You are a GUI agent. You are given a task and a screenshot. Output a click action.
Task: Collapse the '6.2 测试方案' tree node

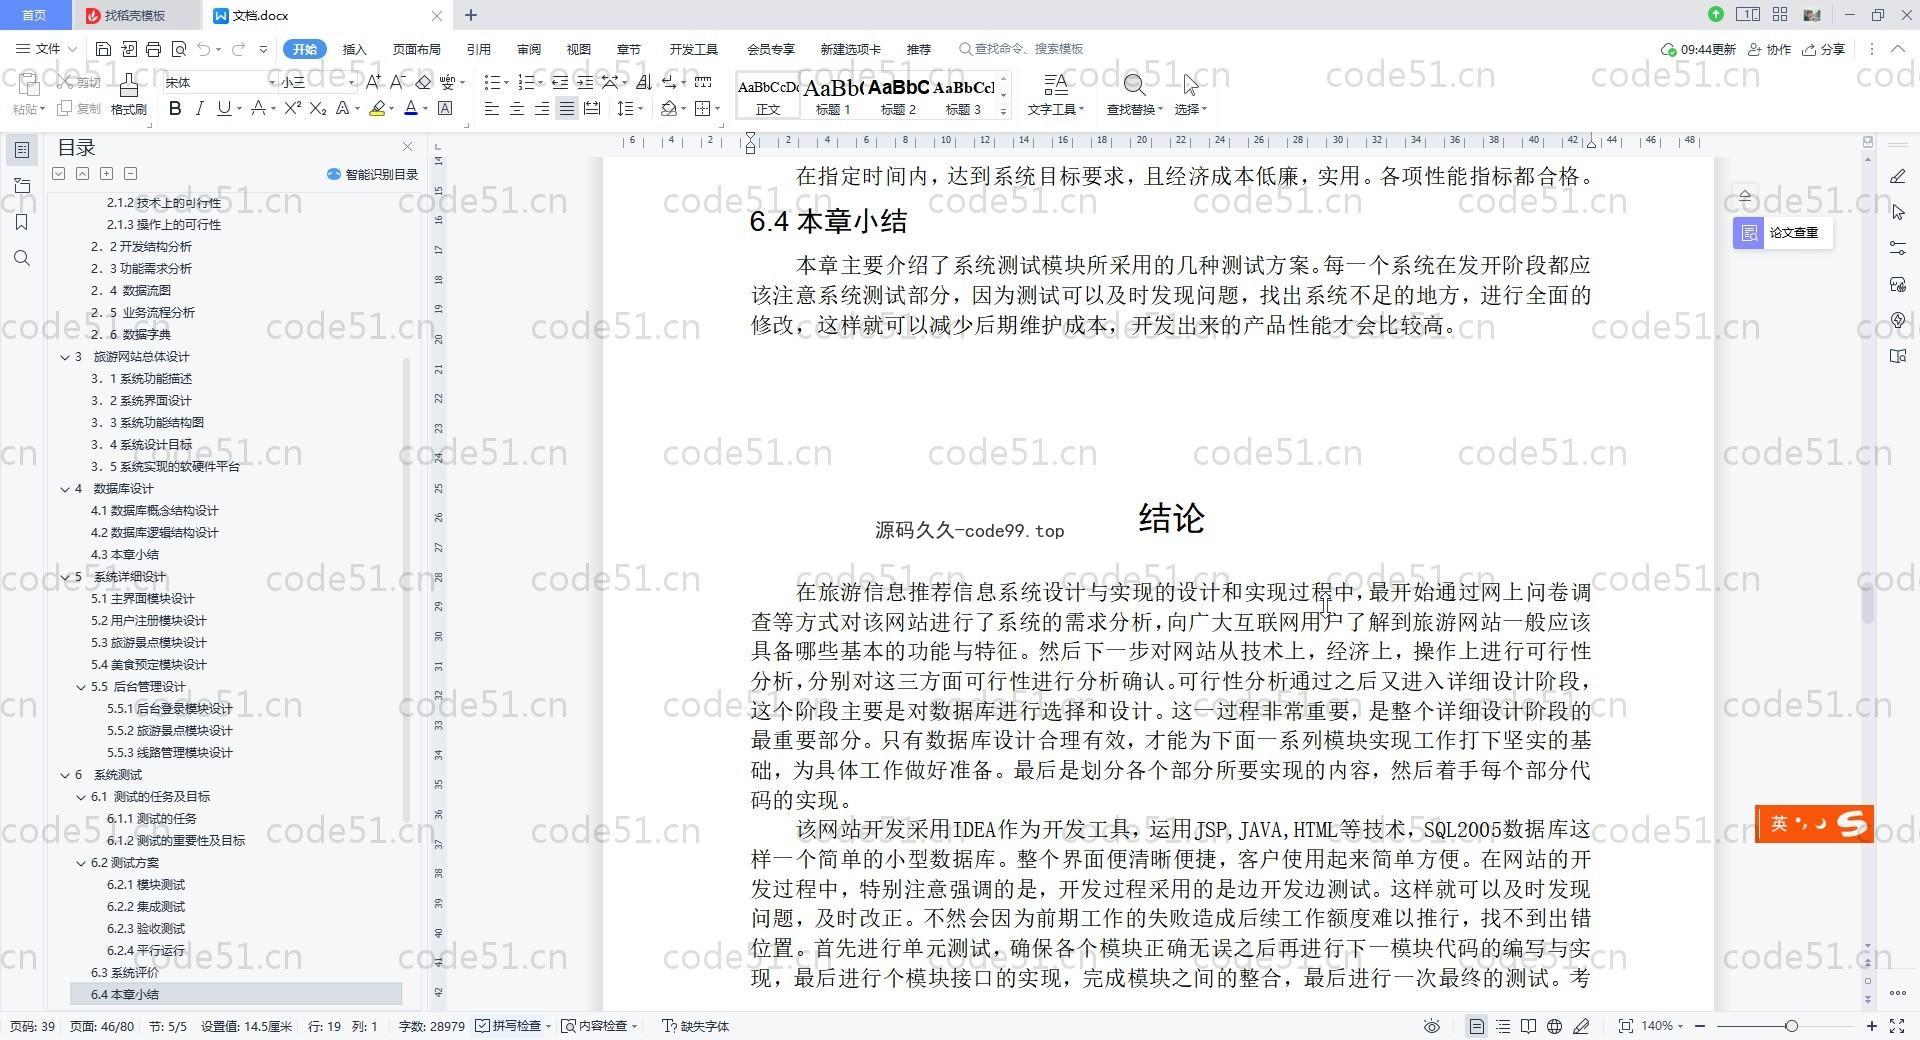[x=81, y=863]
